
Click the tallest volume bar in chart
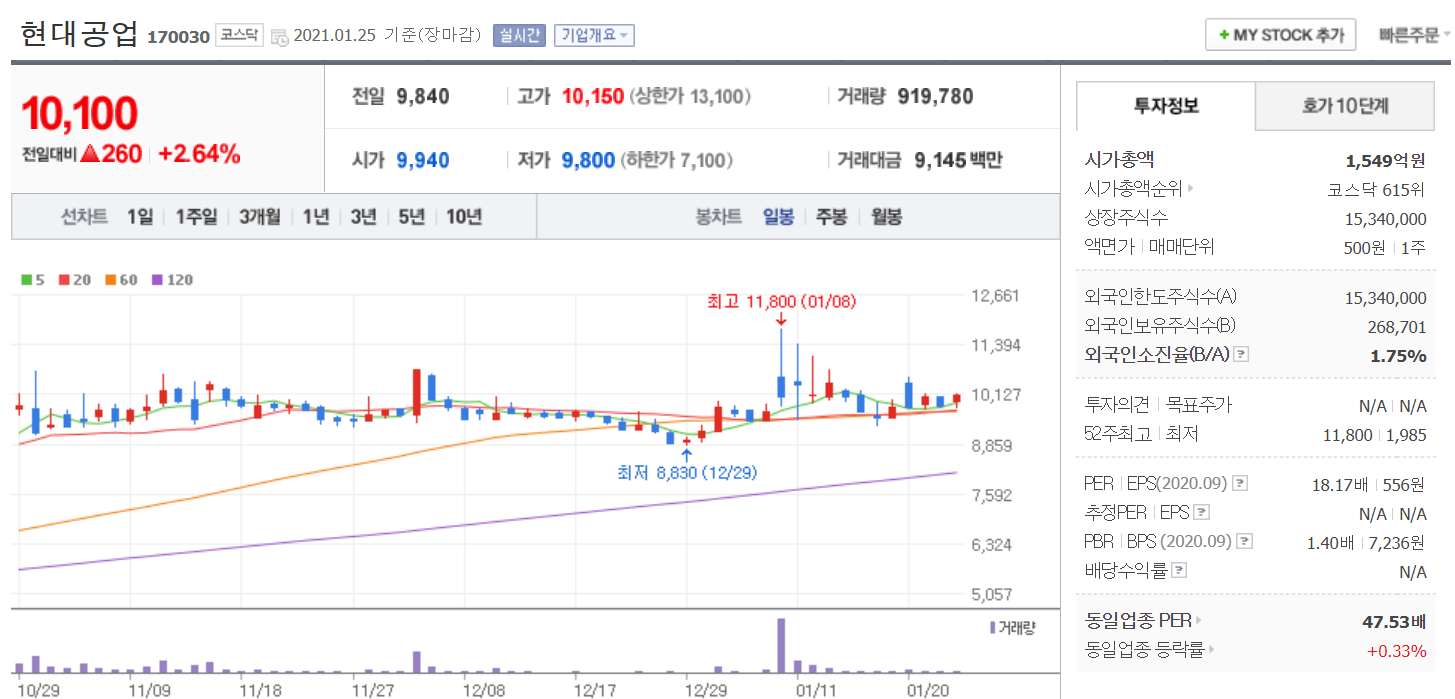[781, 645]
